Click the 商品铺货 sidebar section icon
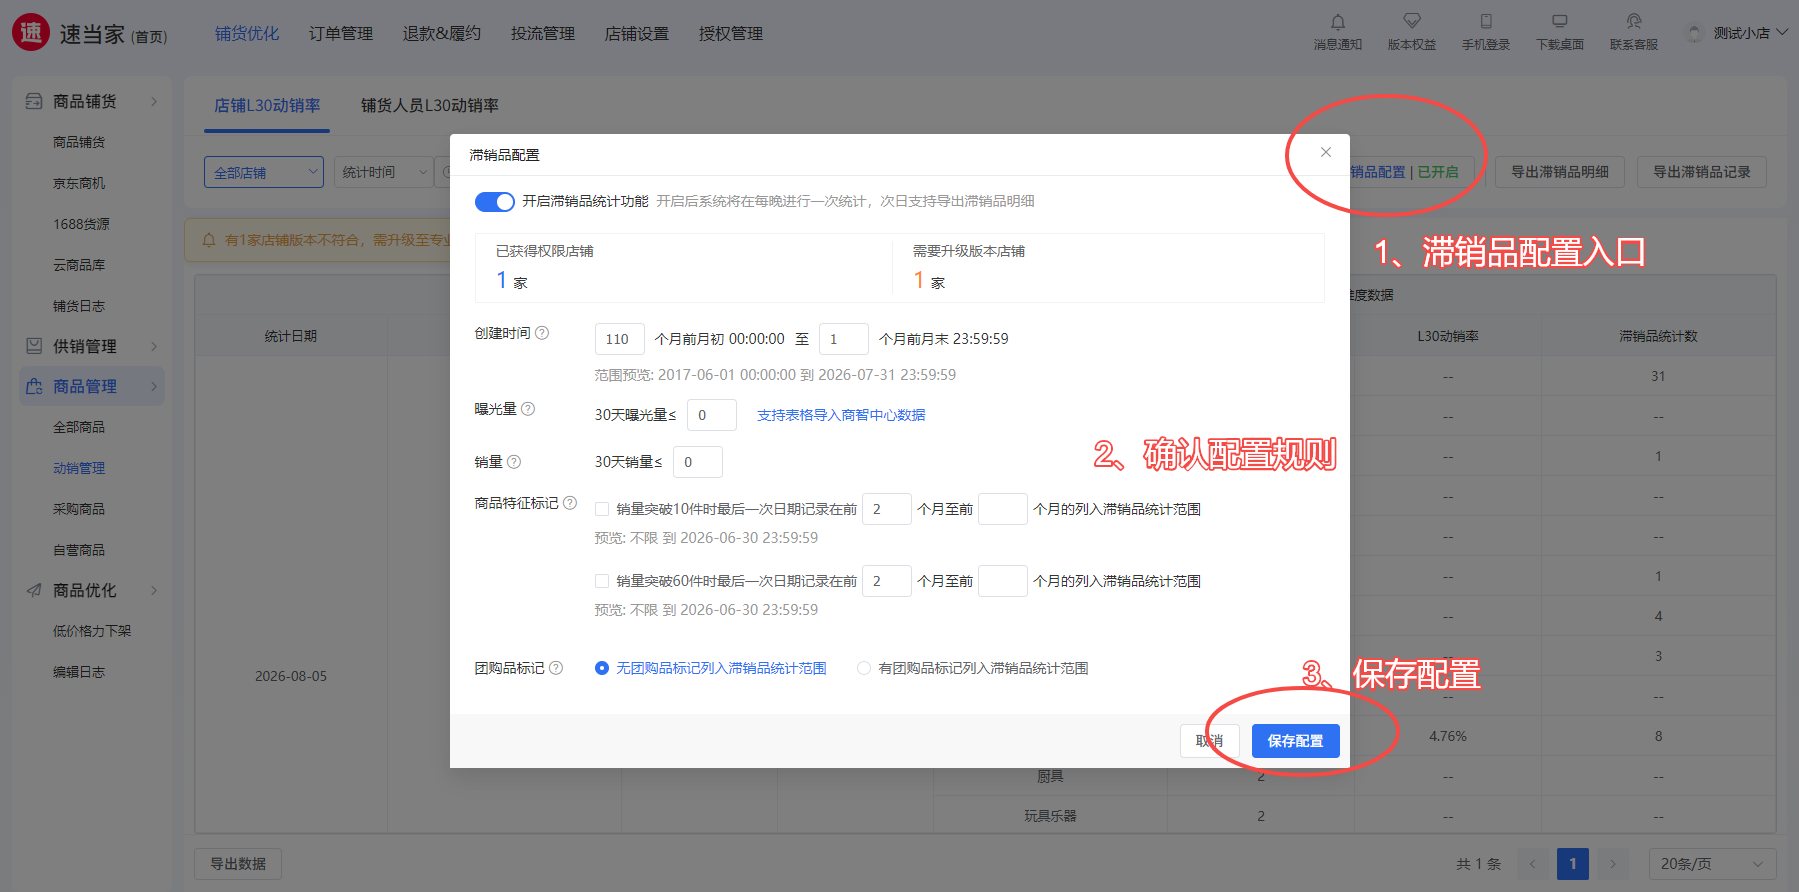This screenshot has width=1799, height=892. pos(34,101)
